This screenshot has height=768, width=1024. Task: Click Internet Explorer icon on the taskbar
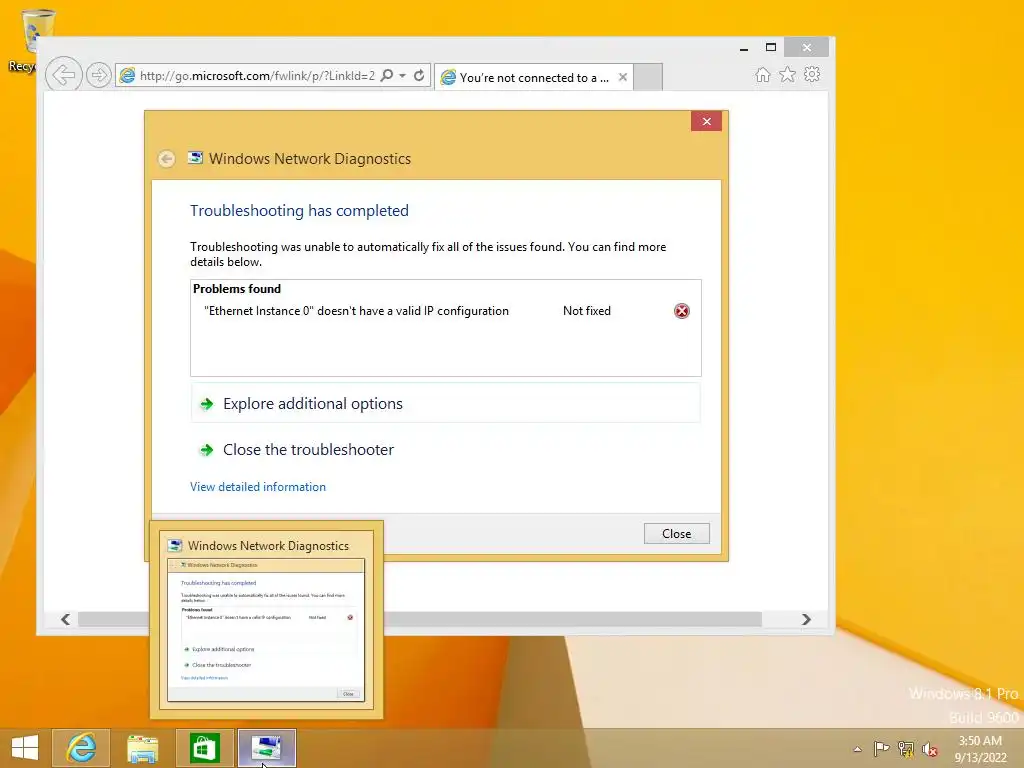(81, 748)
